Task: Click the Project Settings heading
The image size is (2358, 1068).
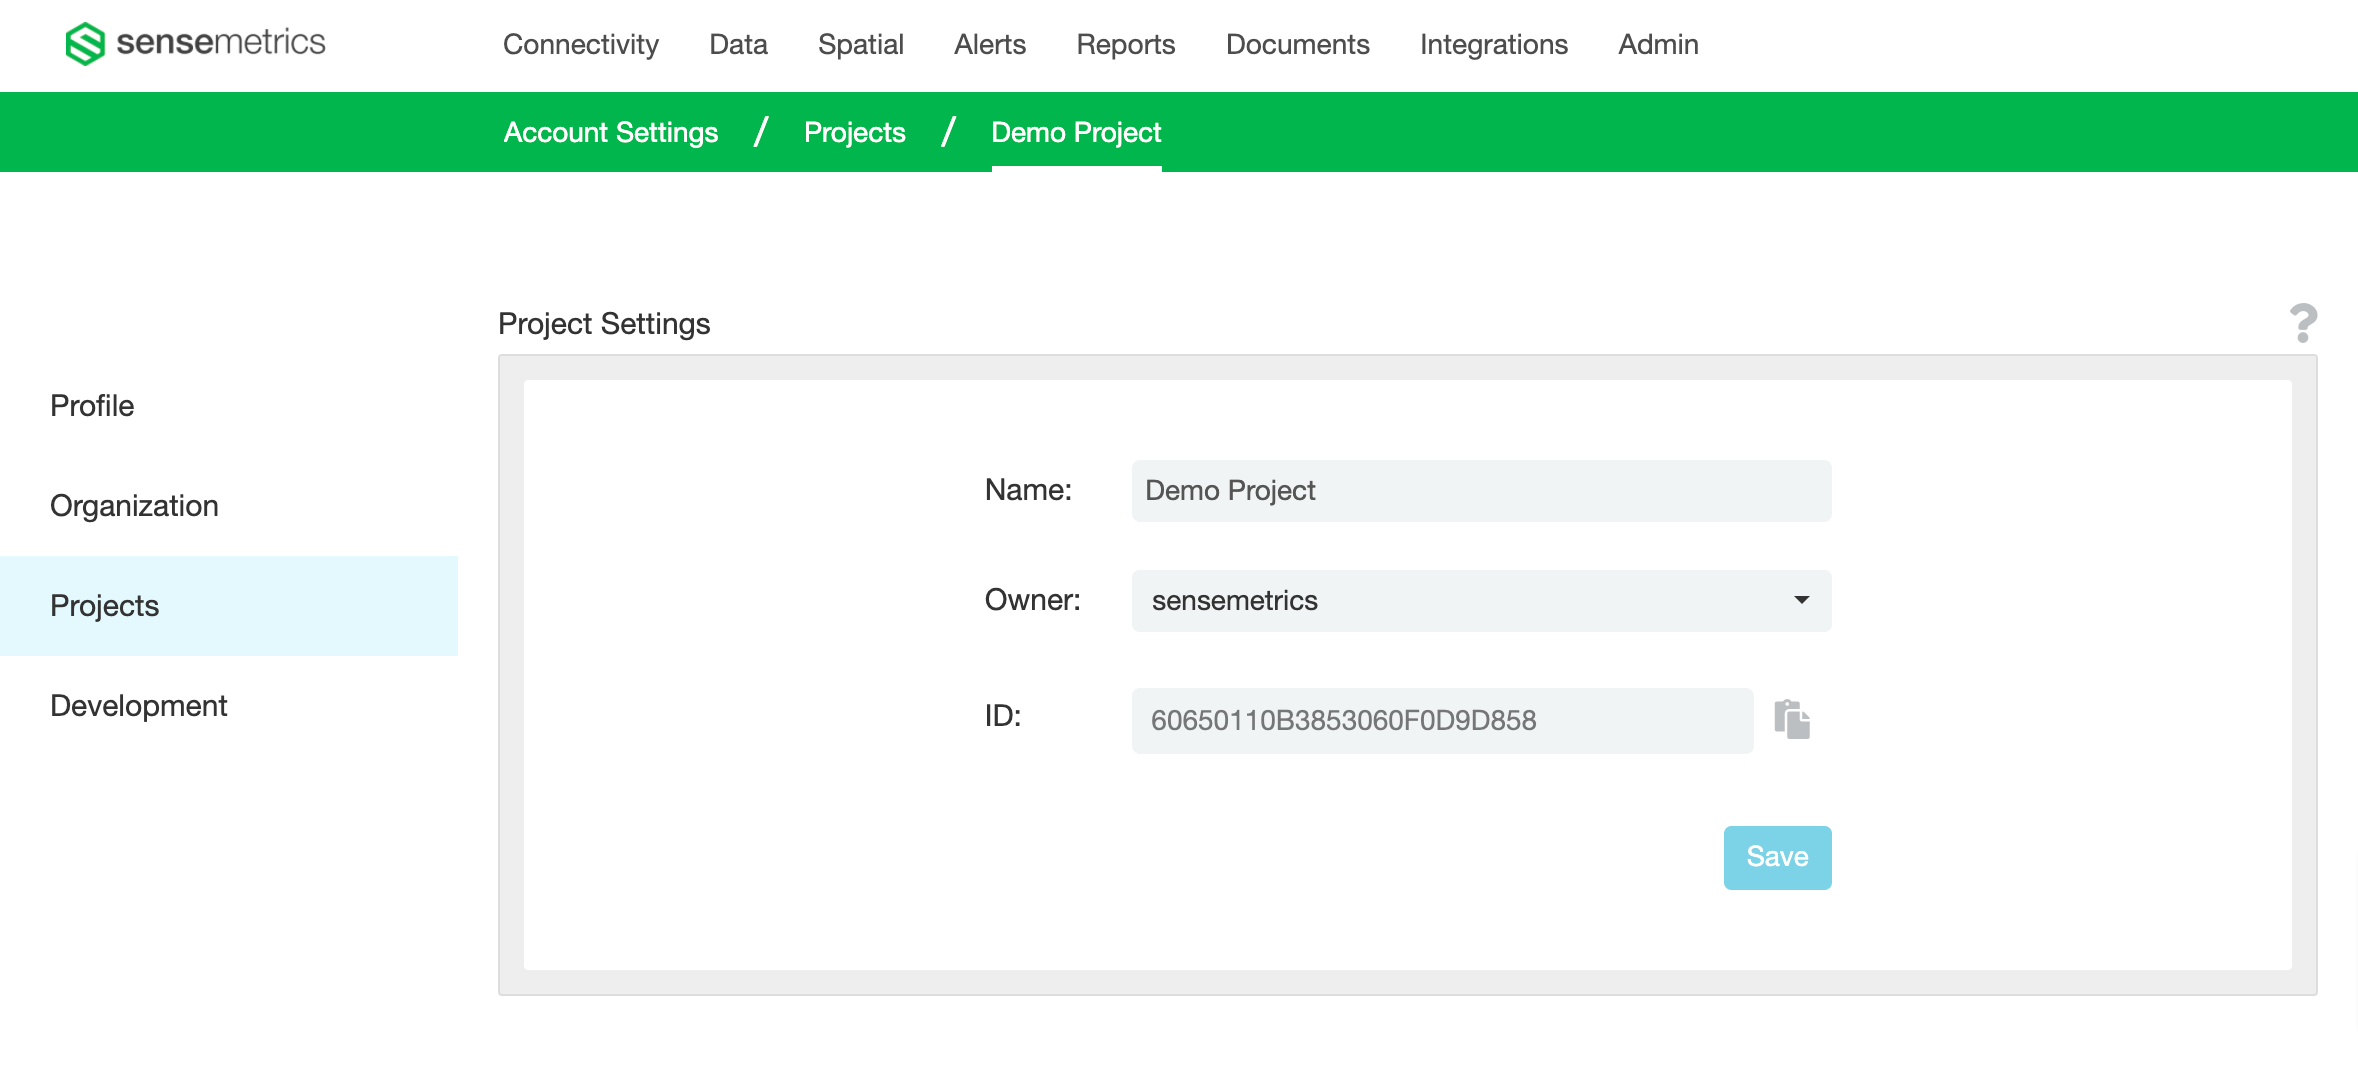Action: pyautogui.click(x=604, y=324)
